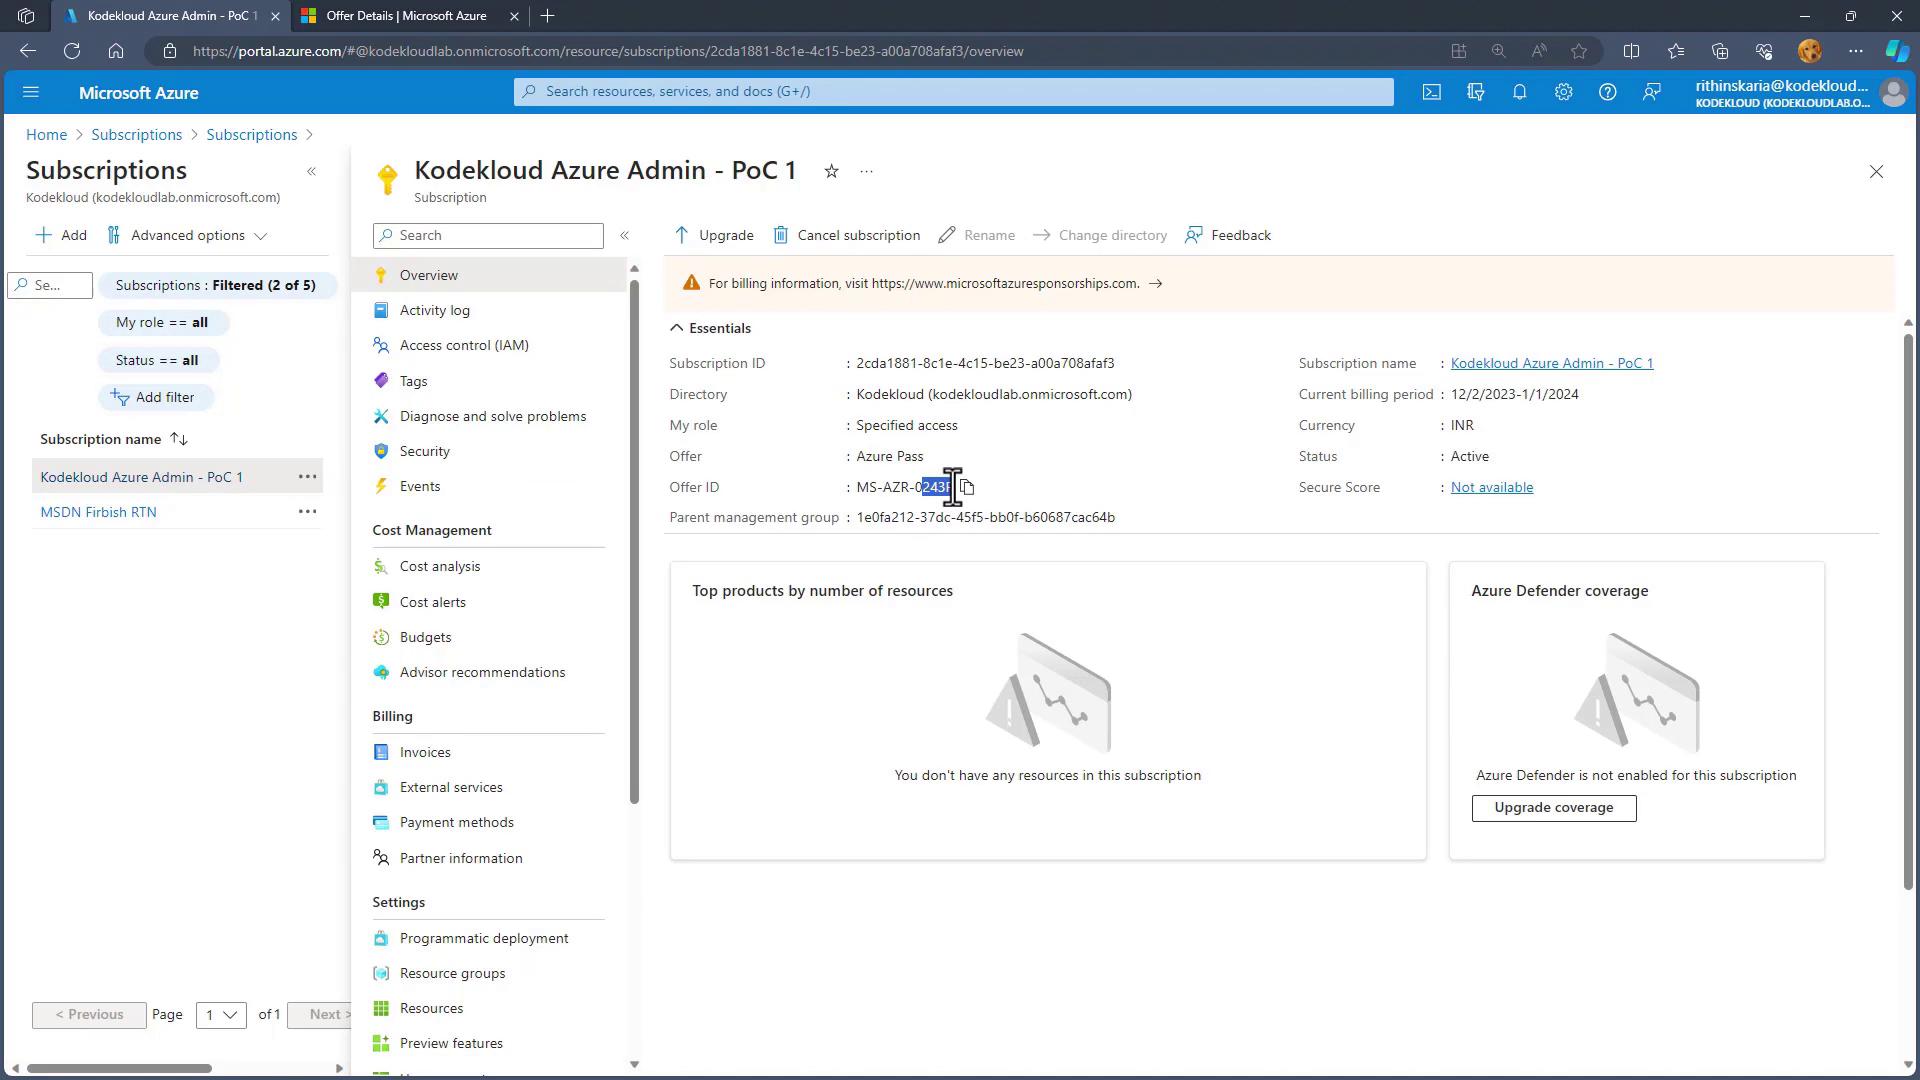1920x1080 pixels.
Task: Open Azure Cloud Shell icon
Action: 1432,92
